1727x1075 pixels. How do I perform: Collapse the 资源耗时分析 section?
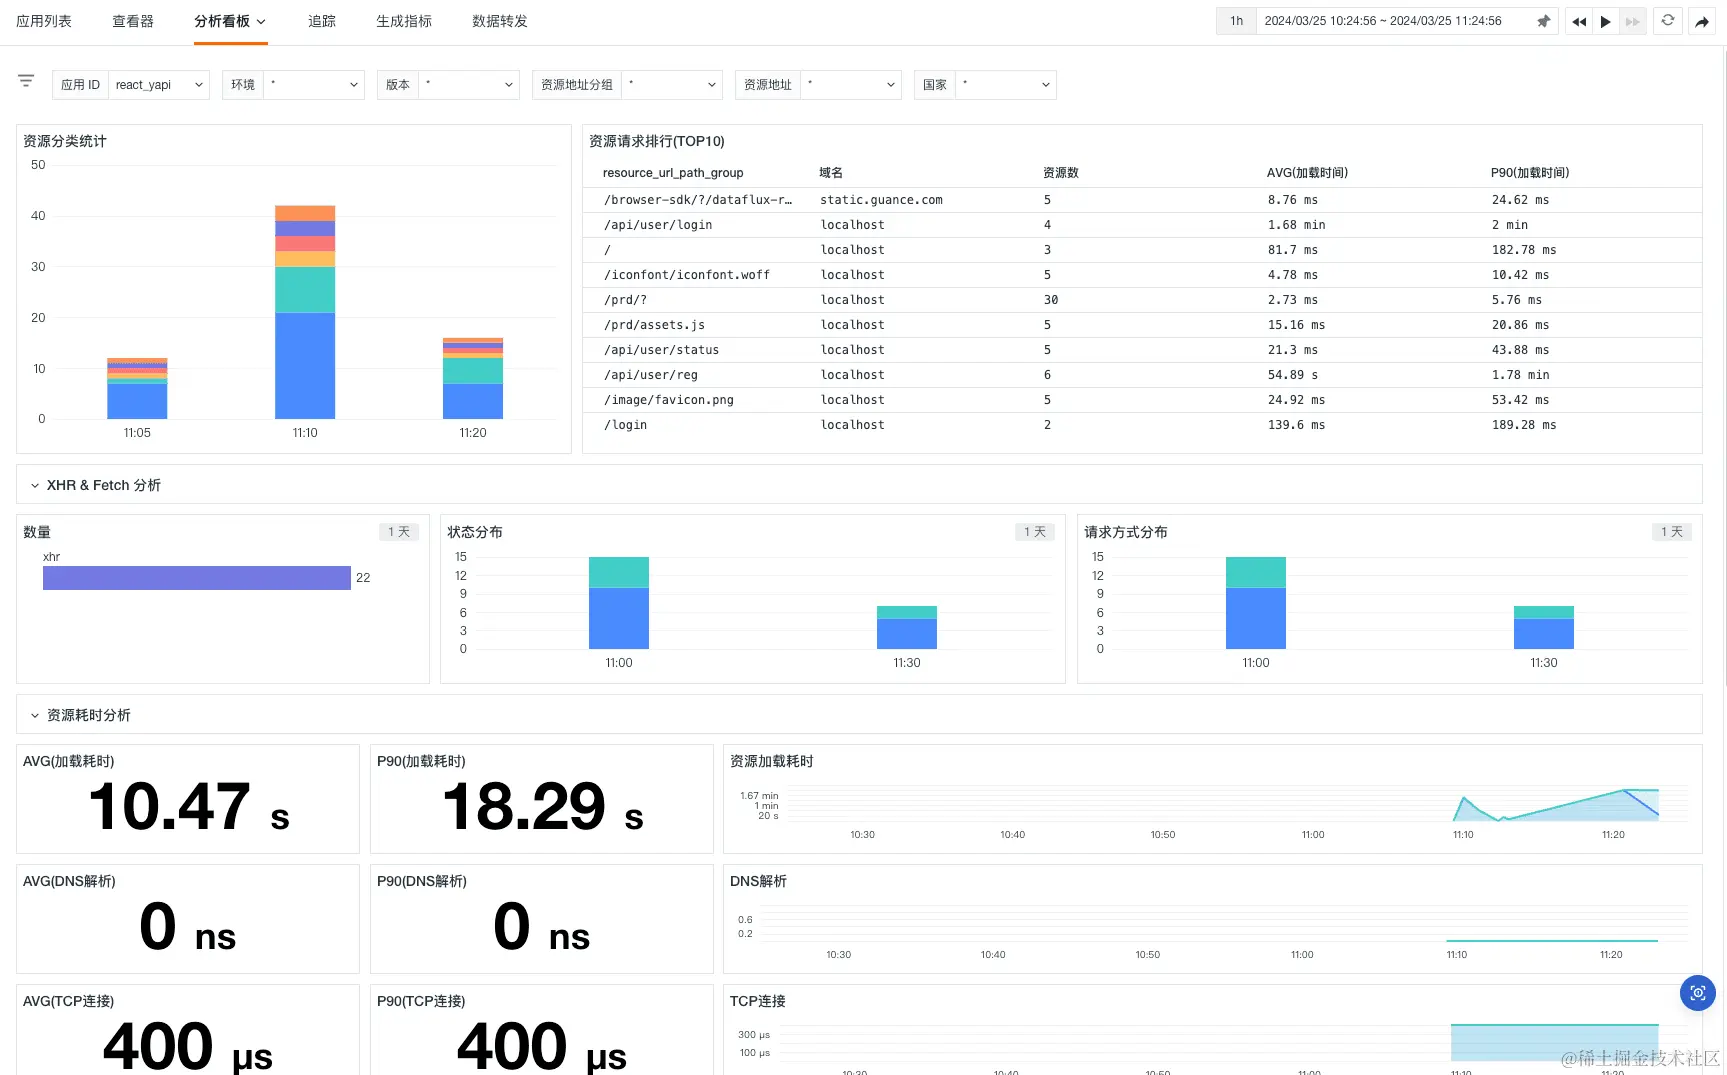click(35, 715)
